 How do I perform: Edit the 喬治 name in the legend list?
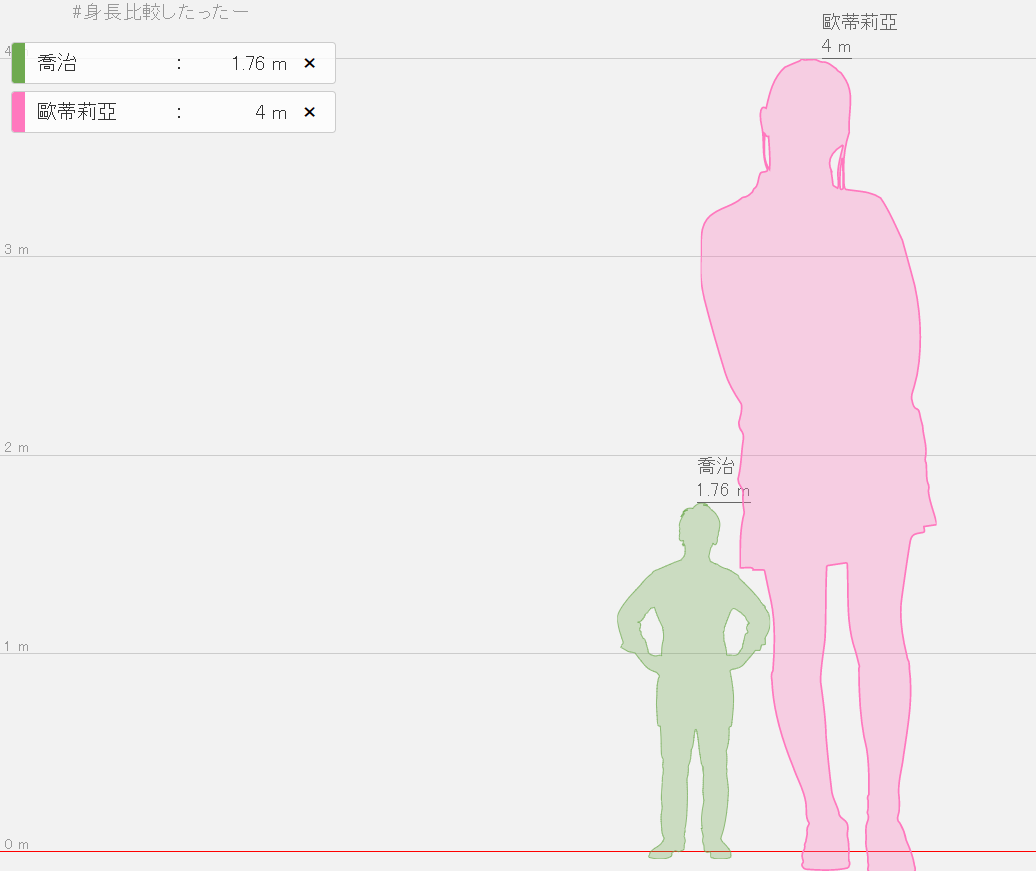58,64
